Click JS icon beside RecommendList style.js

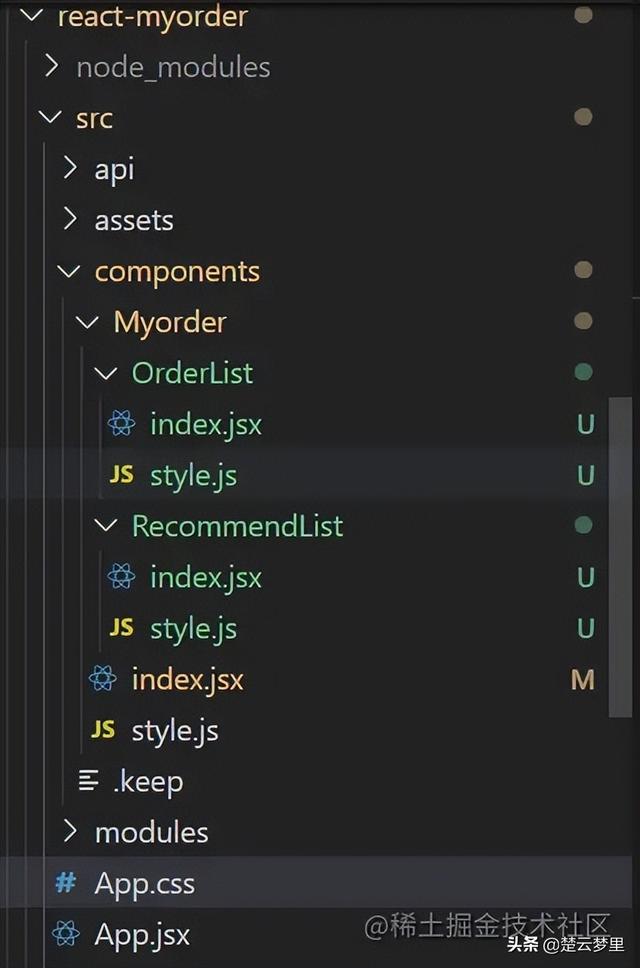(x=121, y=628)
